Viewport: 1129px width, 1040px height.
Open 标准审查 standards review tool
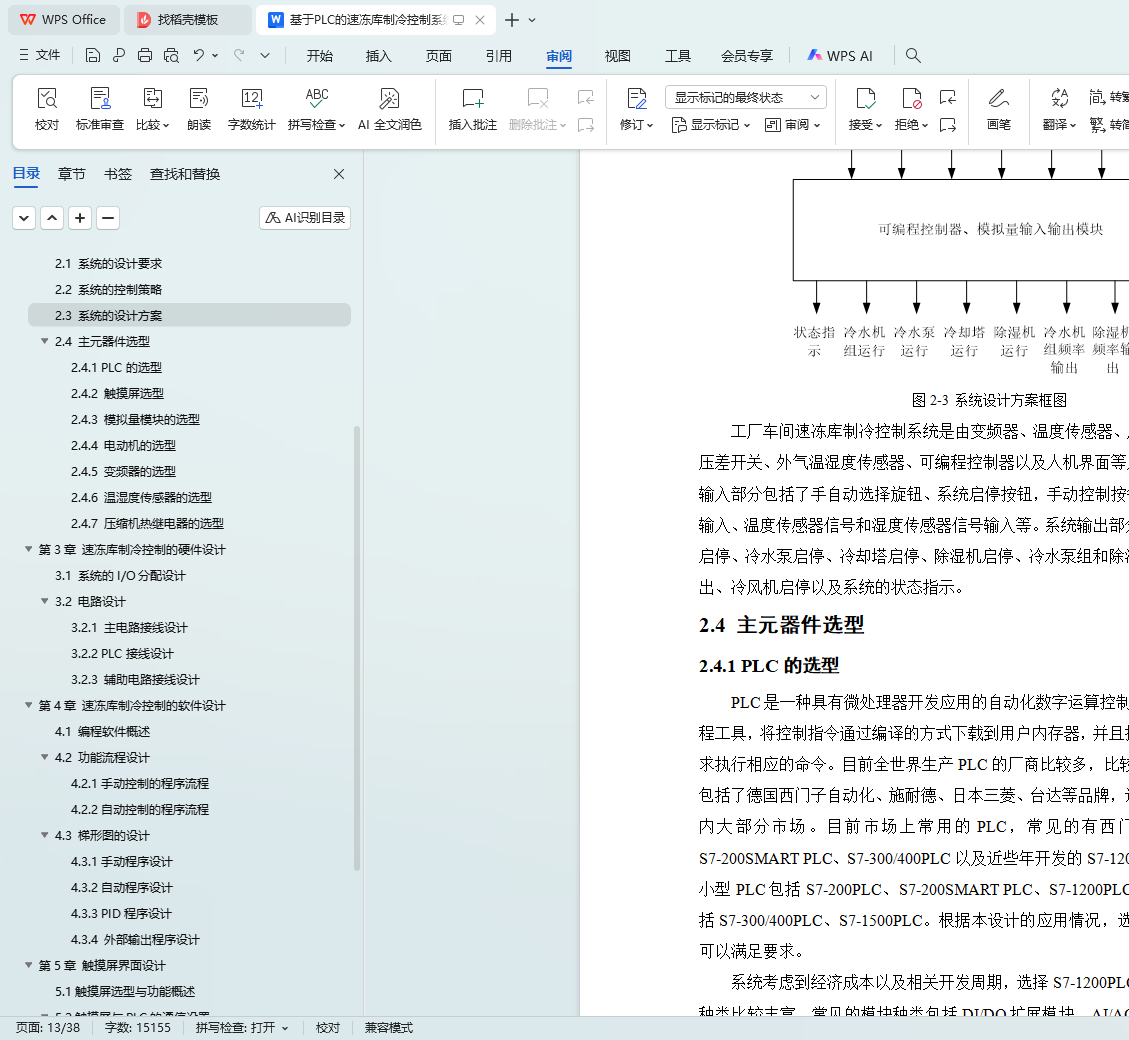tap(100, 109)
